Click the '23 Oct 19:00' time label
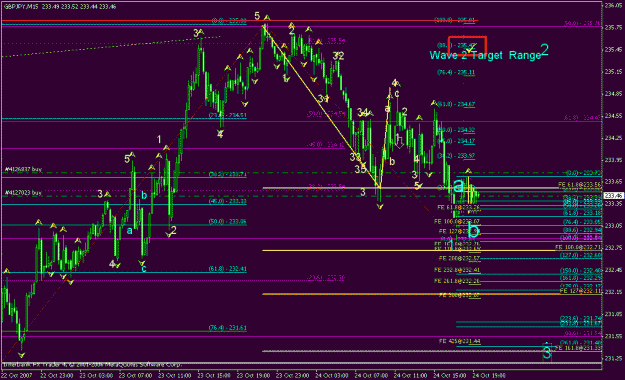The height and width of the screenshot is (380, 625). pos(254,376)
